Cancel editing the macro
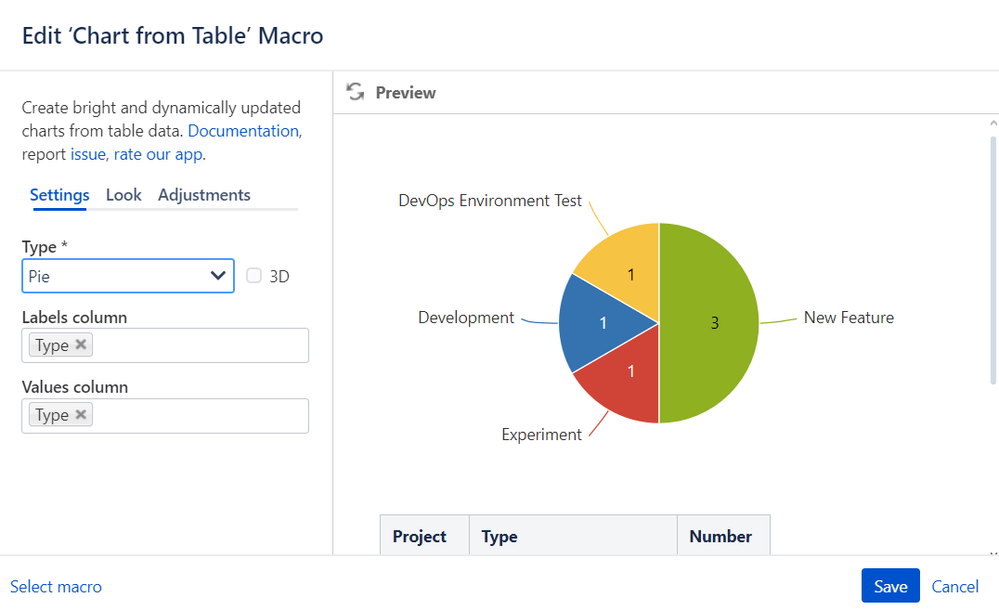The image size is (999, 611). point(955,587)
